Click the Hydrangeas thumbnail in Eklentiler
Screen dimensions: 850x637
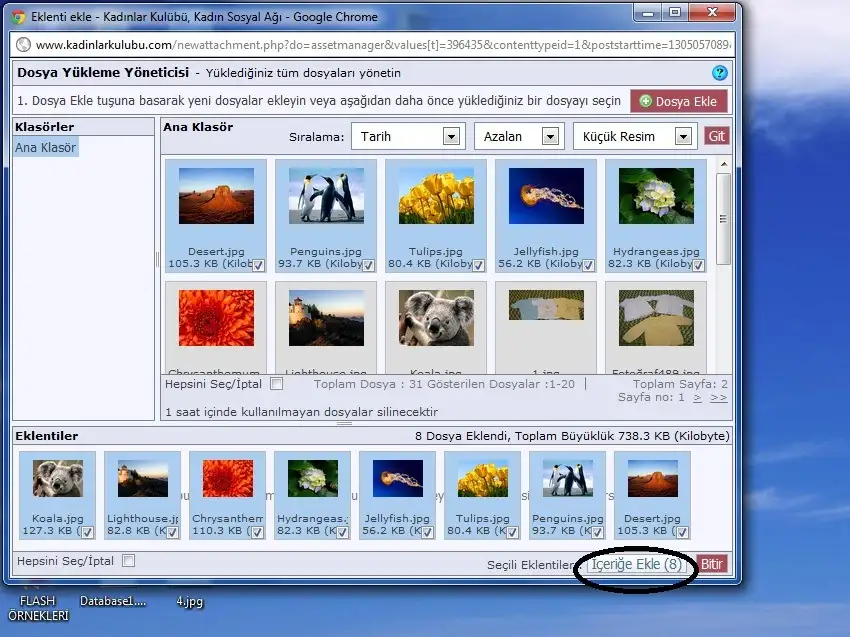pos(313,479)
